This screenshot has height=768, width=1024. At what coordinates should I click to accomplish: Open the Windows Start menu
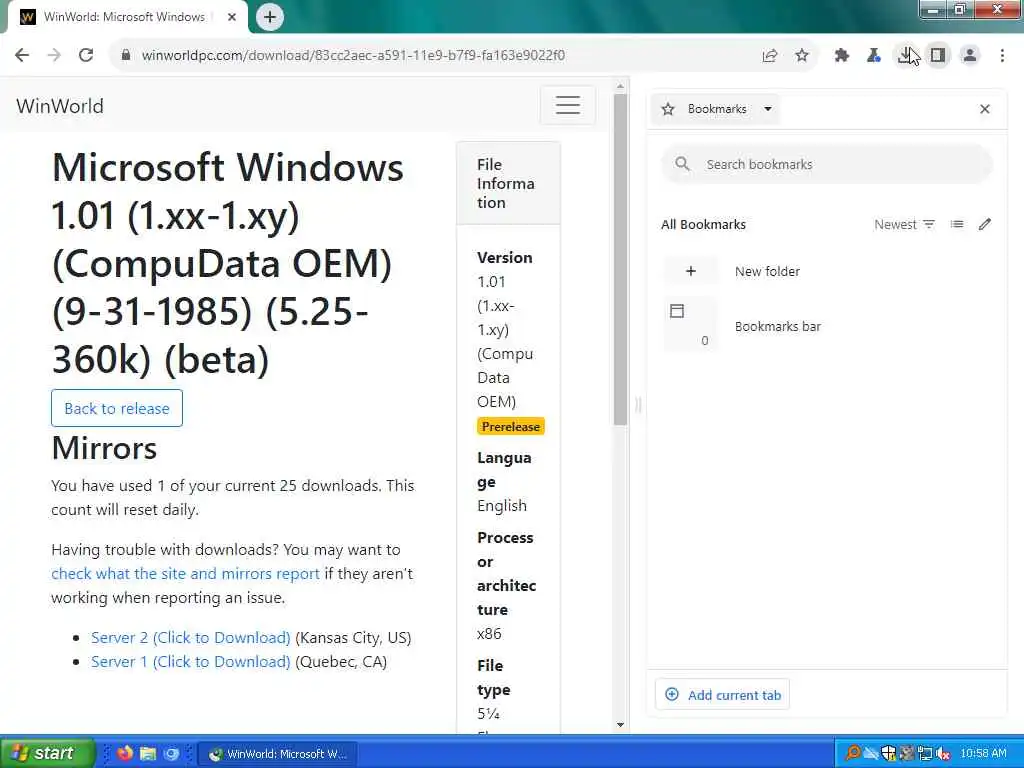[48, 753]
